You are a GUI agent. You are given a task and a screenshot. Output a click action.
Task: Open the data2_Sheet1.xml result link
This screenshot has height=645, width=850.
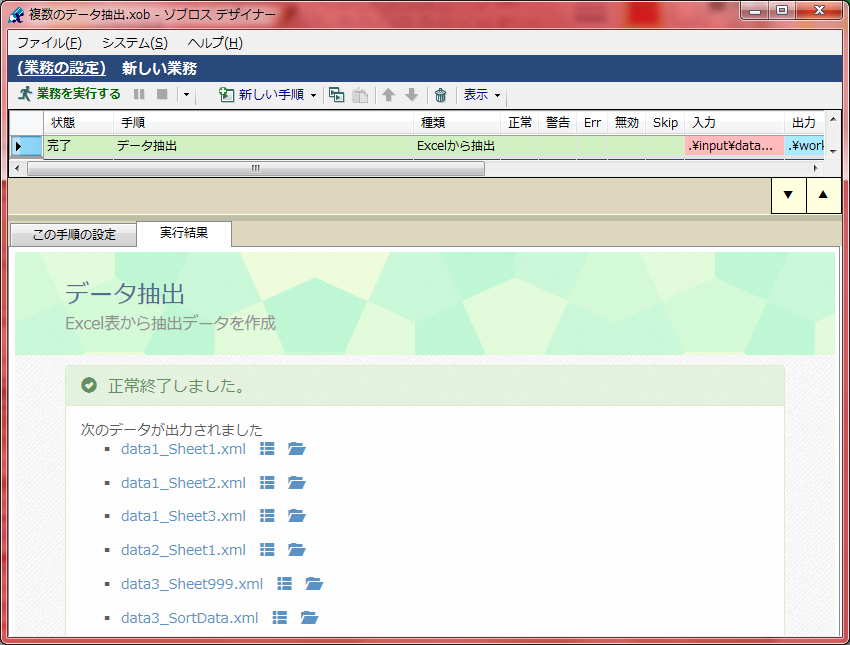(x=183, y=549)
